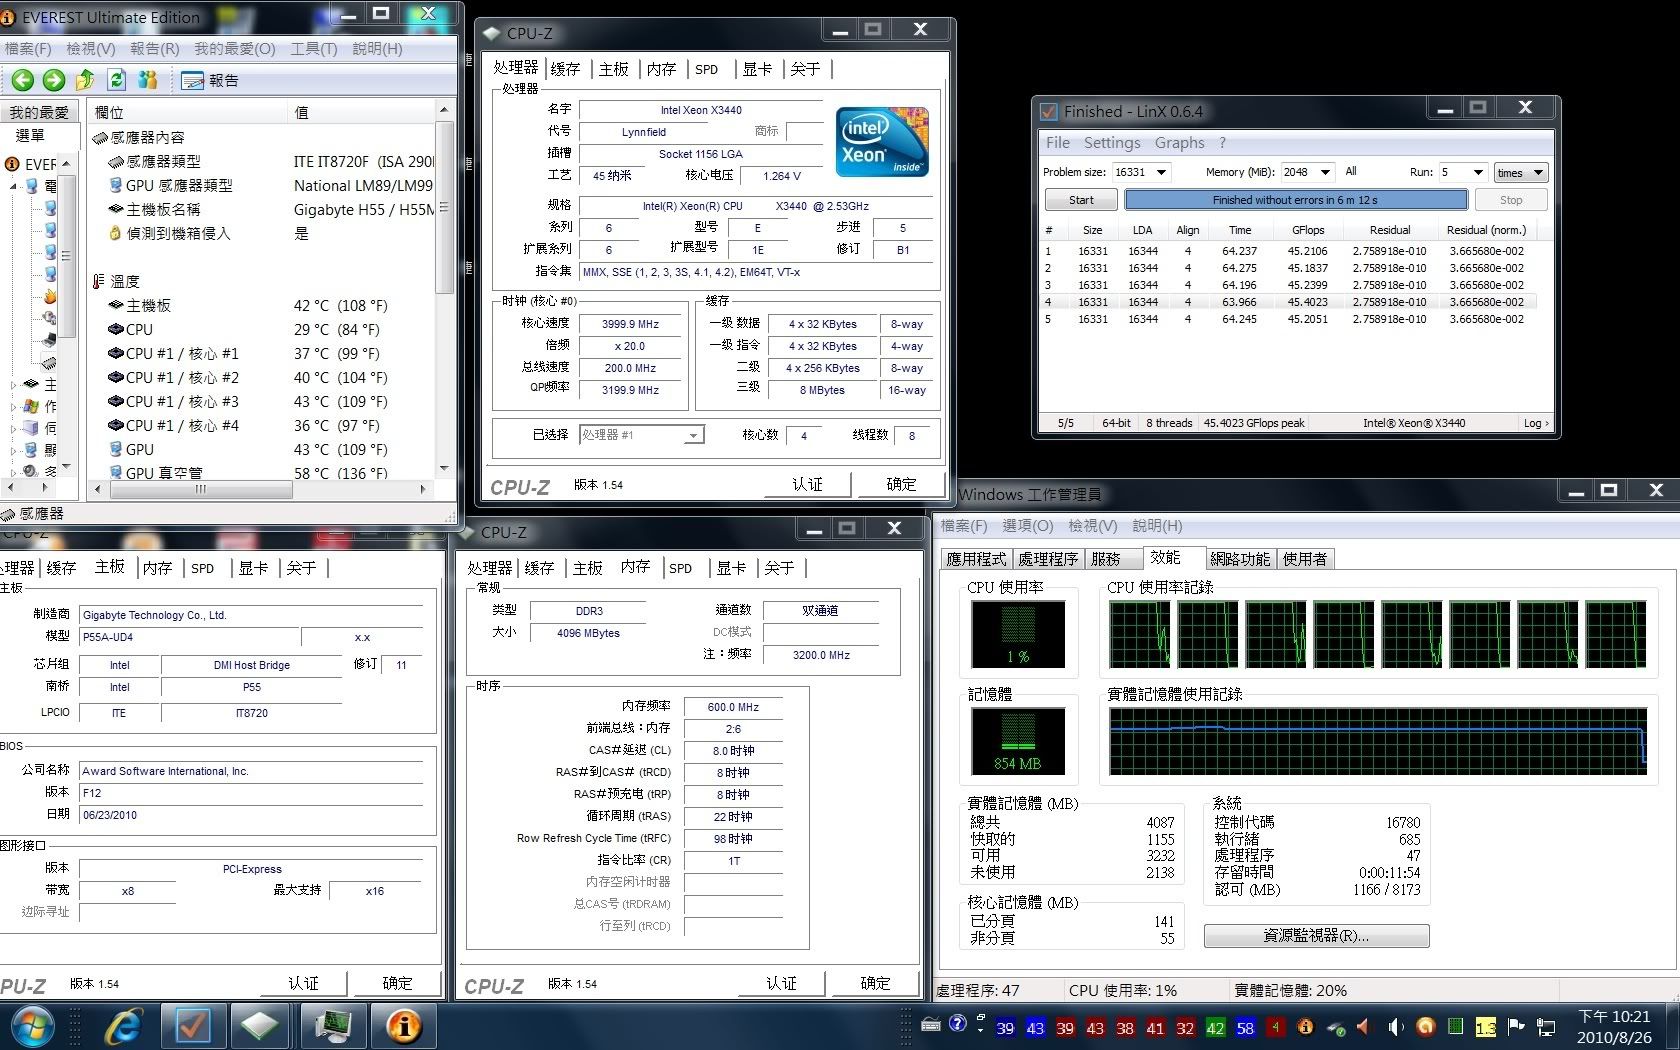Click LinX Start button
Screen dimensions: 1680x1050
[x=1081, y=200]
